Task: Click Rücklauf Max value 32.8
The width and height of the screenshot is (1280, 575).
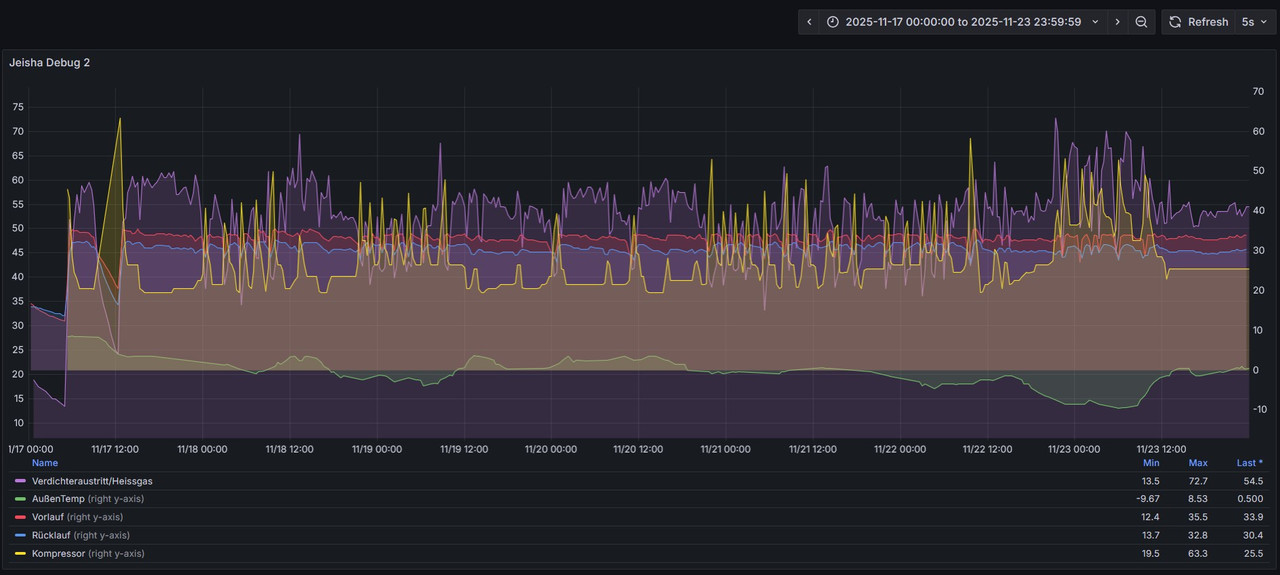Action: pos(1198,535)
